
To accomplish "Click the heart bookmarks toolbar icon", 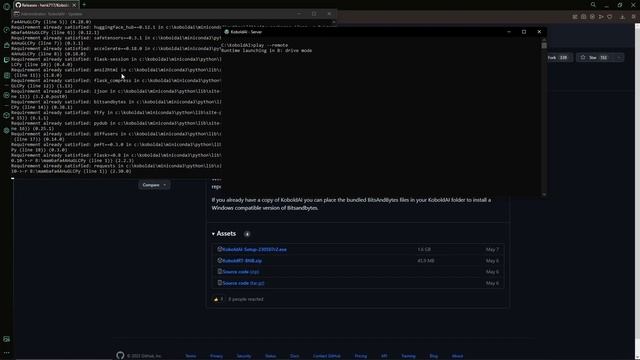I will click(610, 17).
